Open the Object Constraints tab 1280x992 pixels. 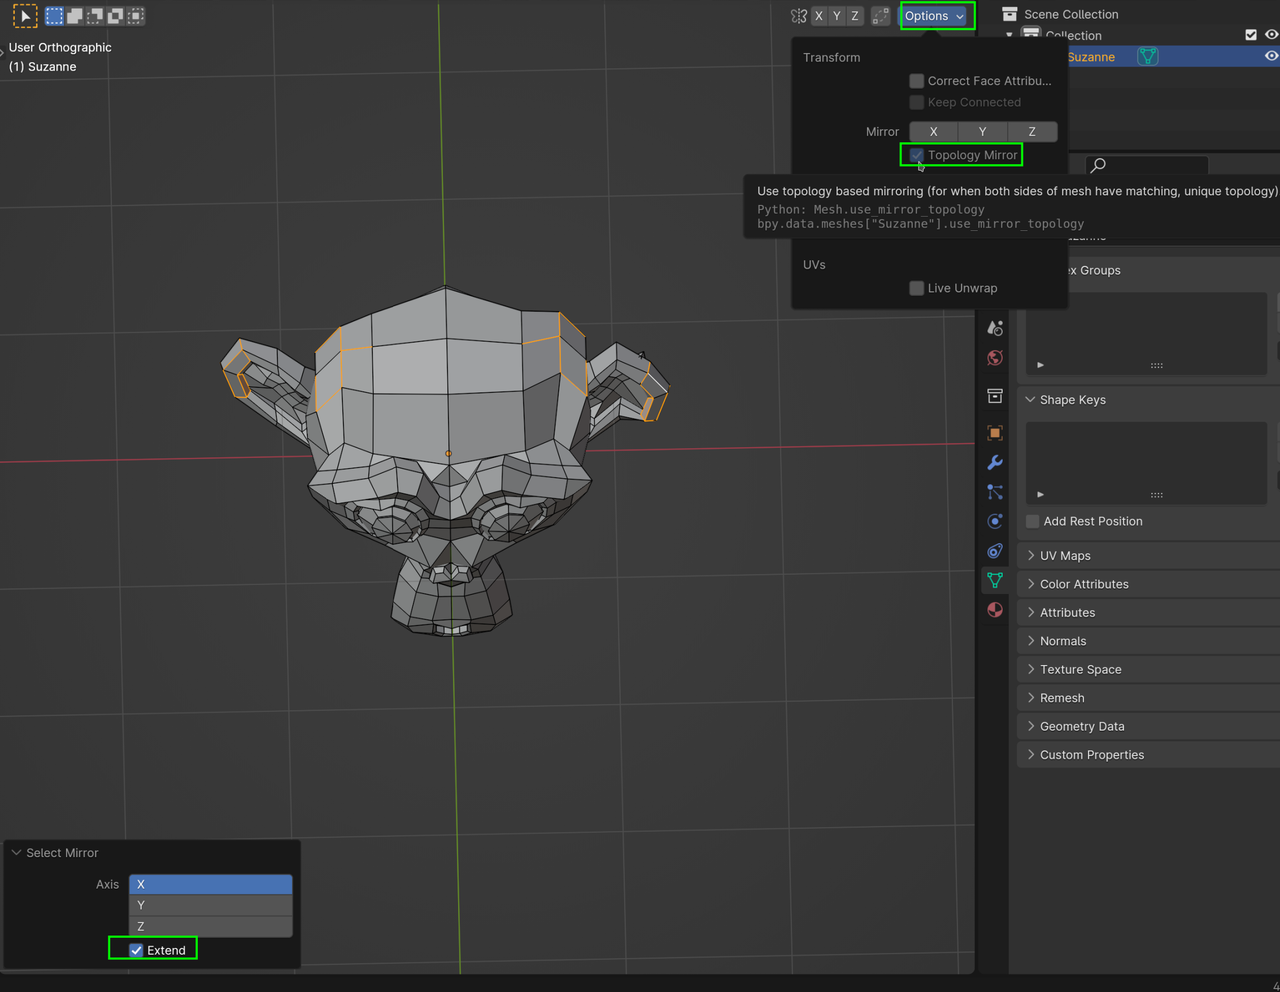pyautogui.click(x=994, y=551)
